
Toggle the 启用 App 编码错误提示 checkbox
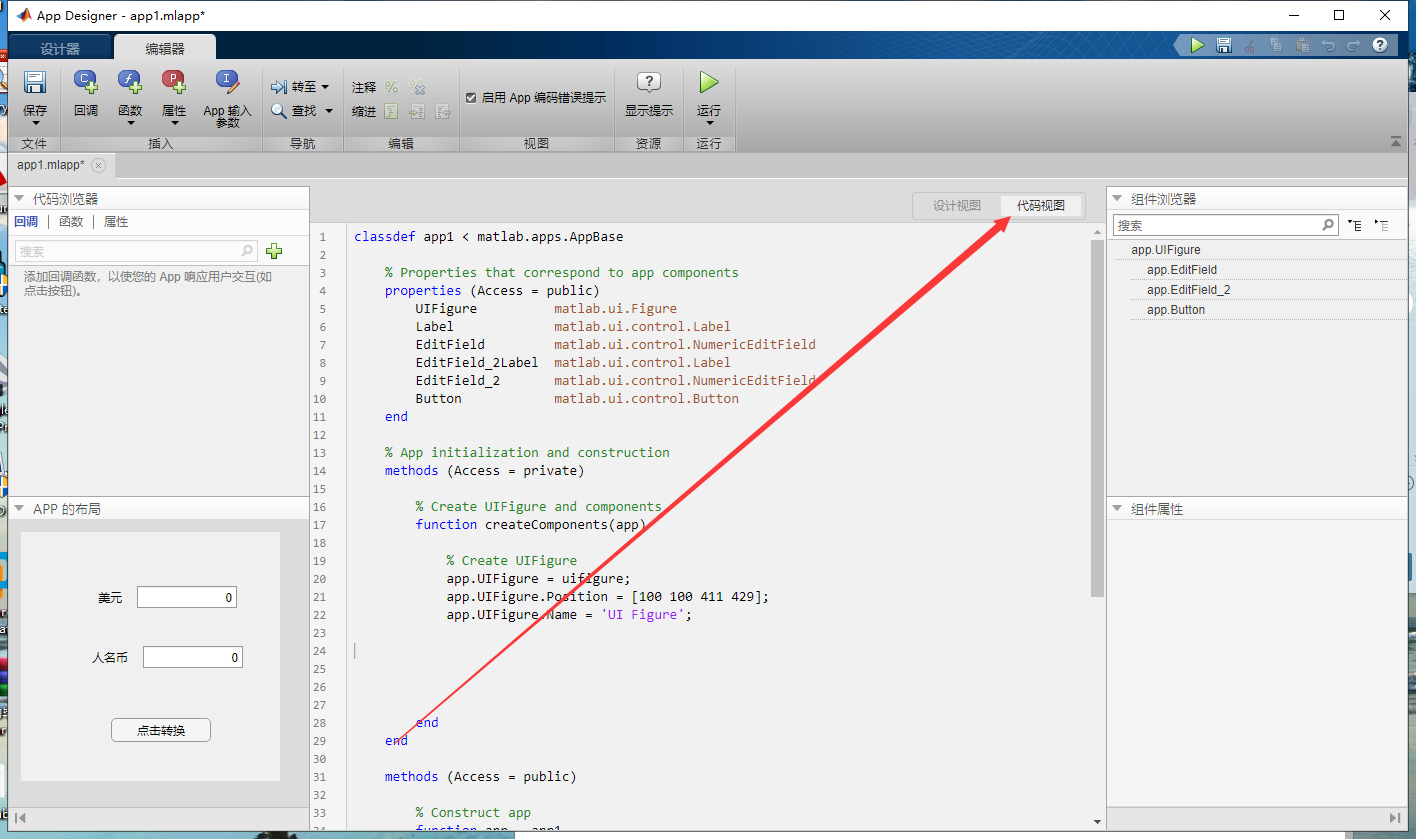pos(471,98)
